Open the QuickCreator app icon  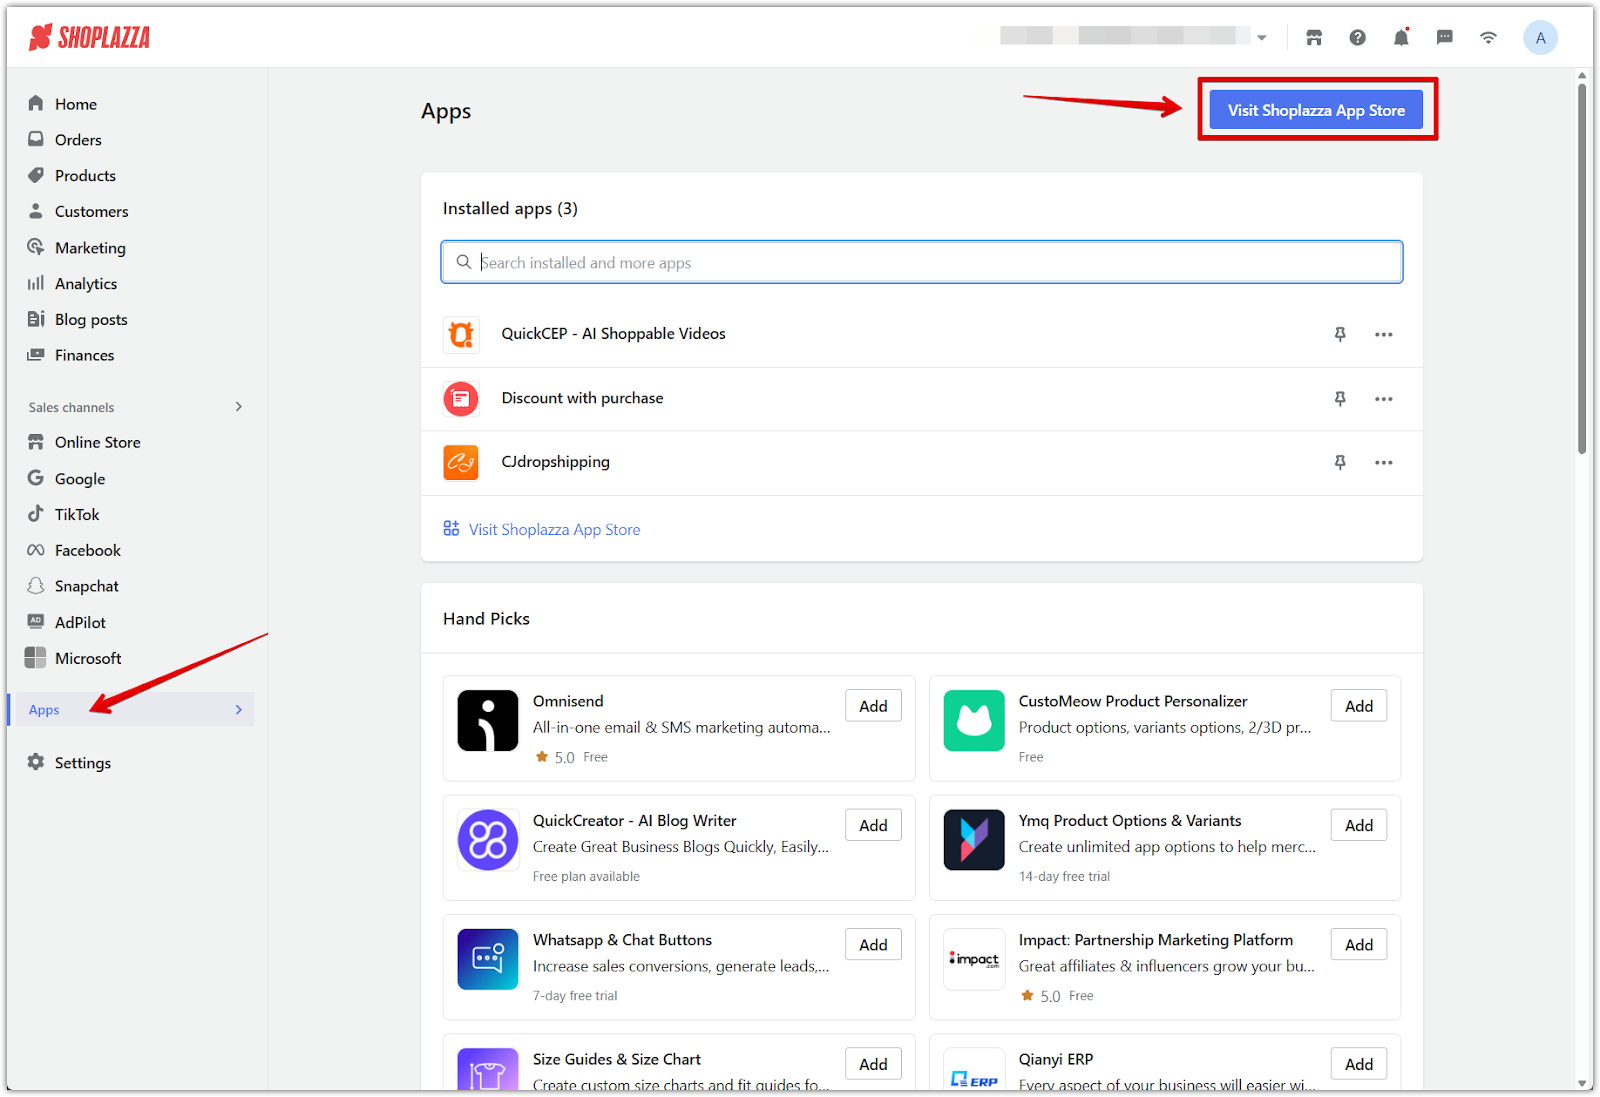pos(488,840)
